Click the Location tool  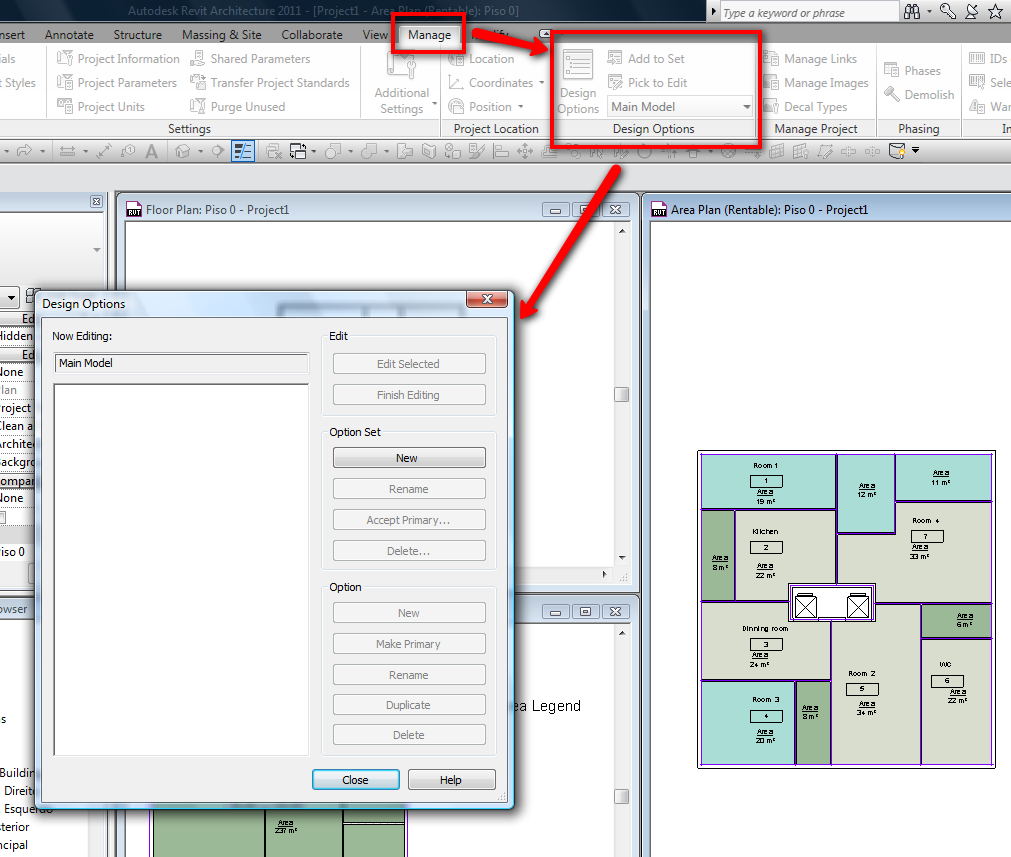click(x=481, y=59)
